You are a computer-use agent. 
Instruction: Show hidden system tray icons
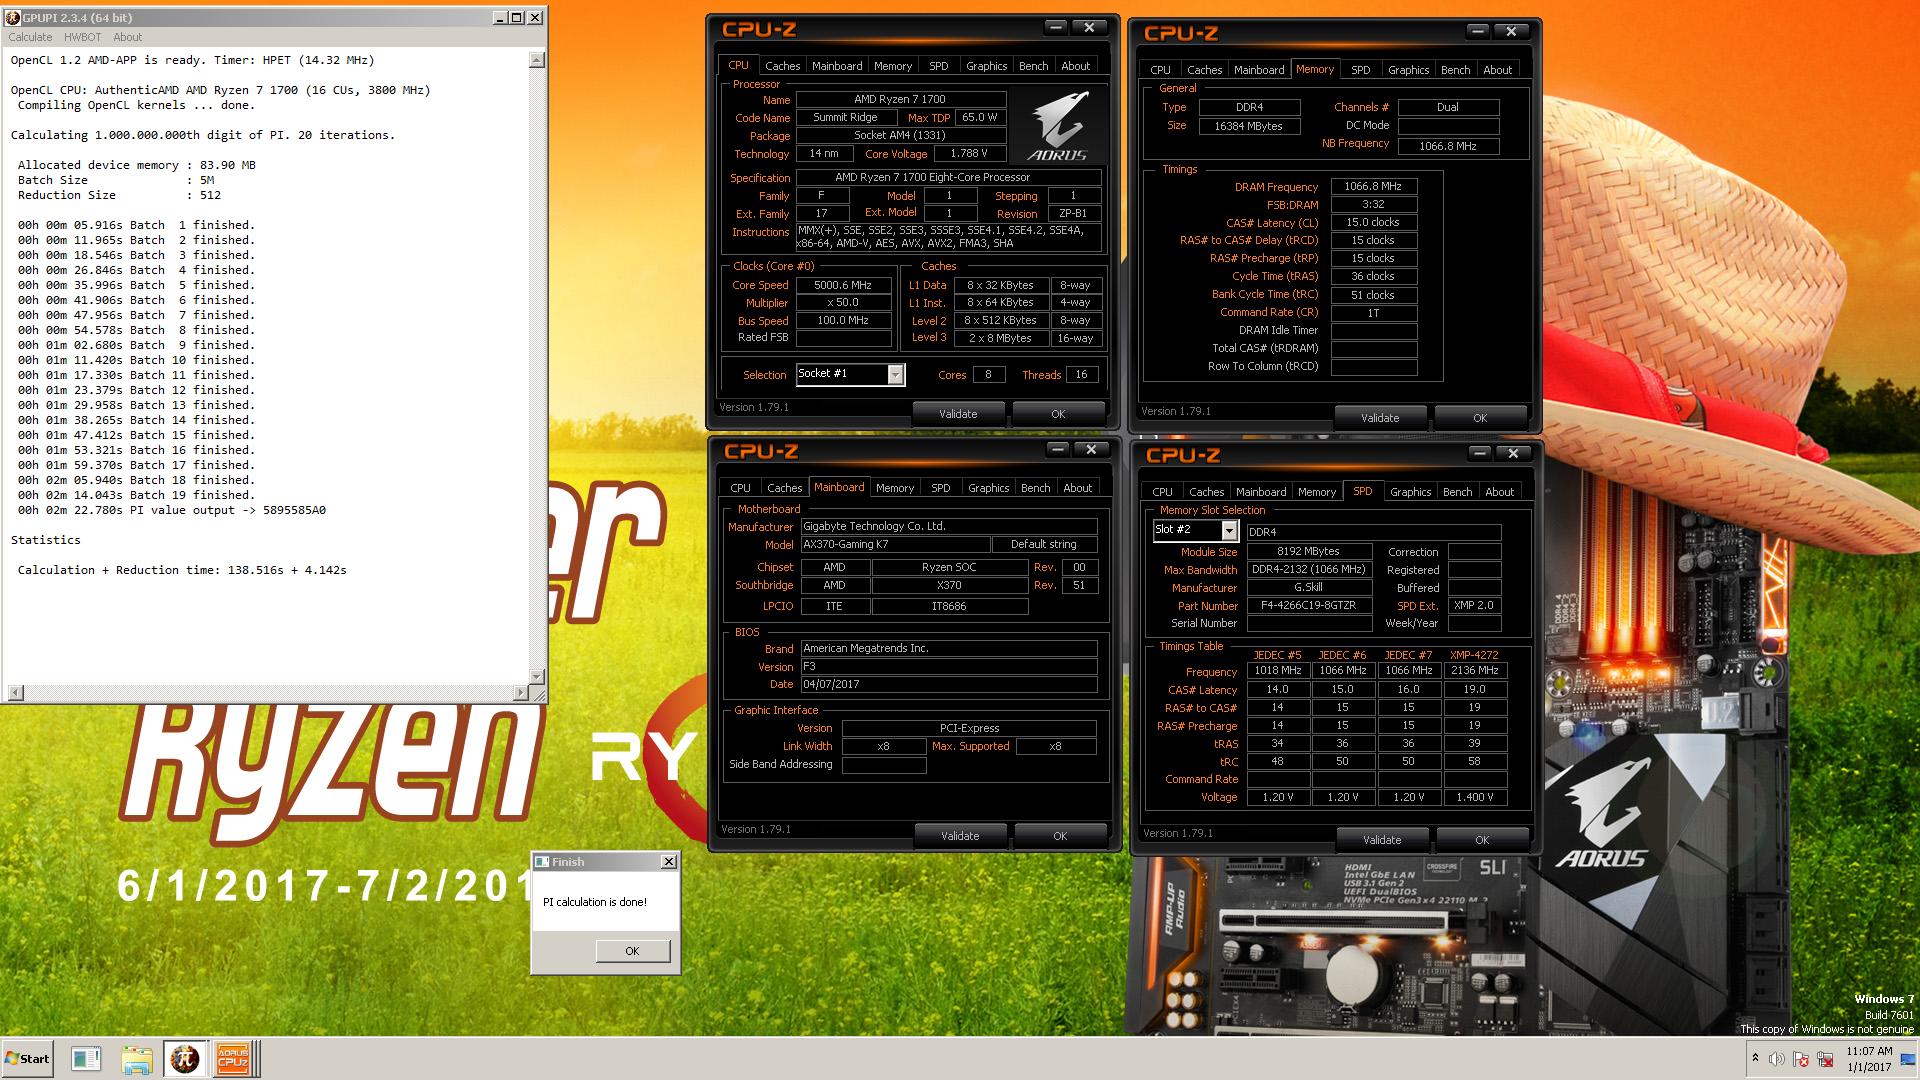click(x=1755, y=1058)
